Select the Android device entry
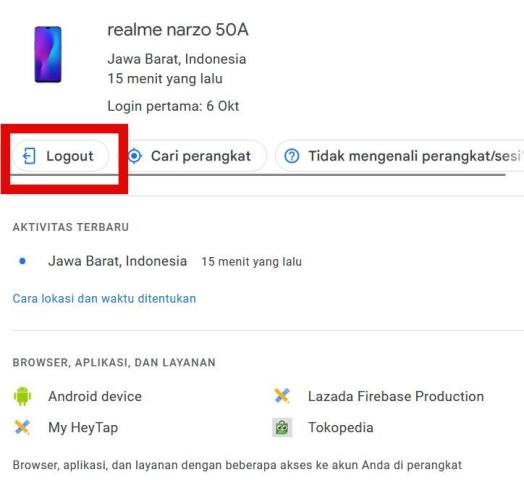The height and width of the screenshot is (480, 524). coord(95,396)
